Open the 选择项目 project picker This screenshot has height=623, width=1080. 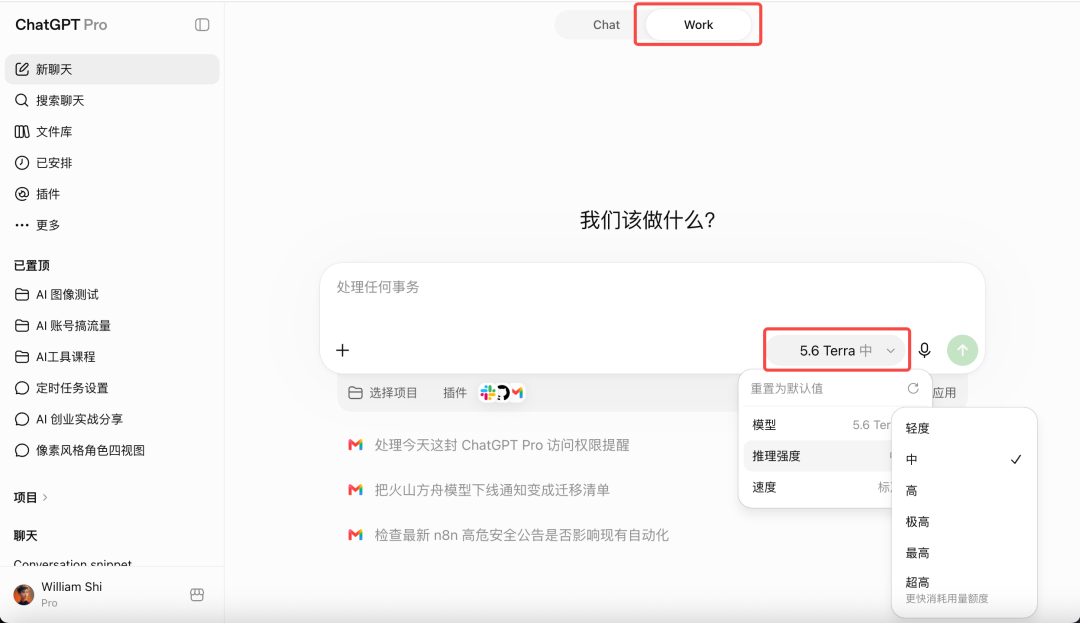[383, 393]
